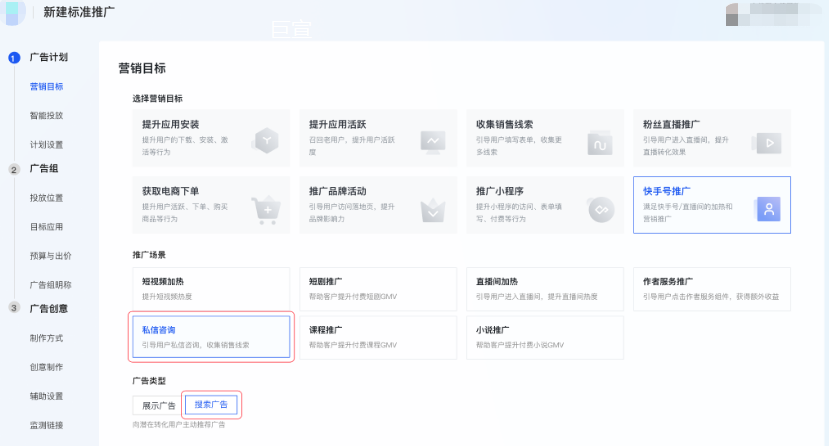The width and height of the screenshot is (829, 446).
Task: Click the logo icon beside 新建标准推广
Action: coord(14,13)
